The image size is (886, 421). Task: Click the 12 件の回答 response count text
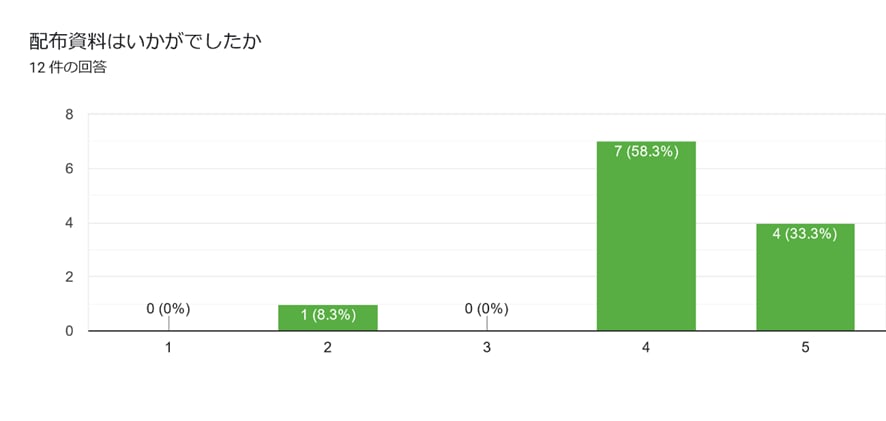click(68, 68)
